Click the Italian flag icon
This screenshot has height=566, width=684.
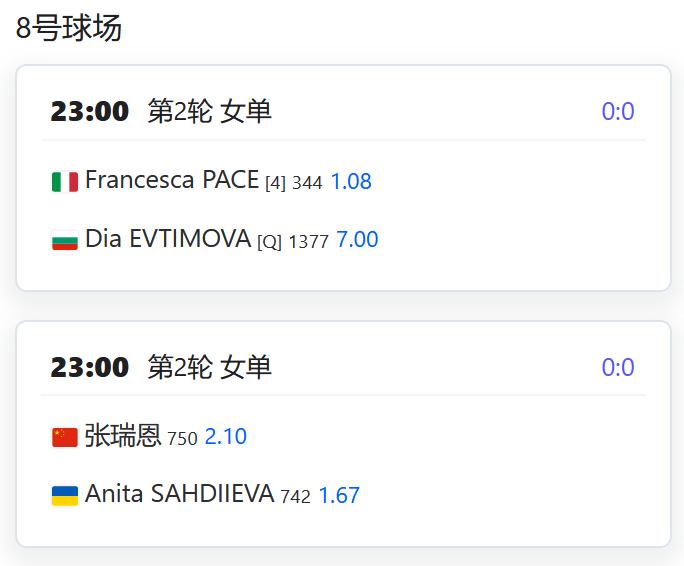pyautogui.click(x=65, y=182)
